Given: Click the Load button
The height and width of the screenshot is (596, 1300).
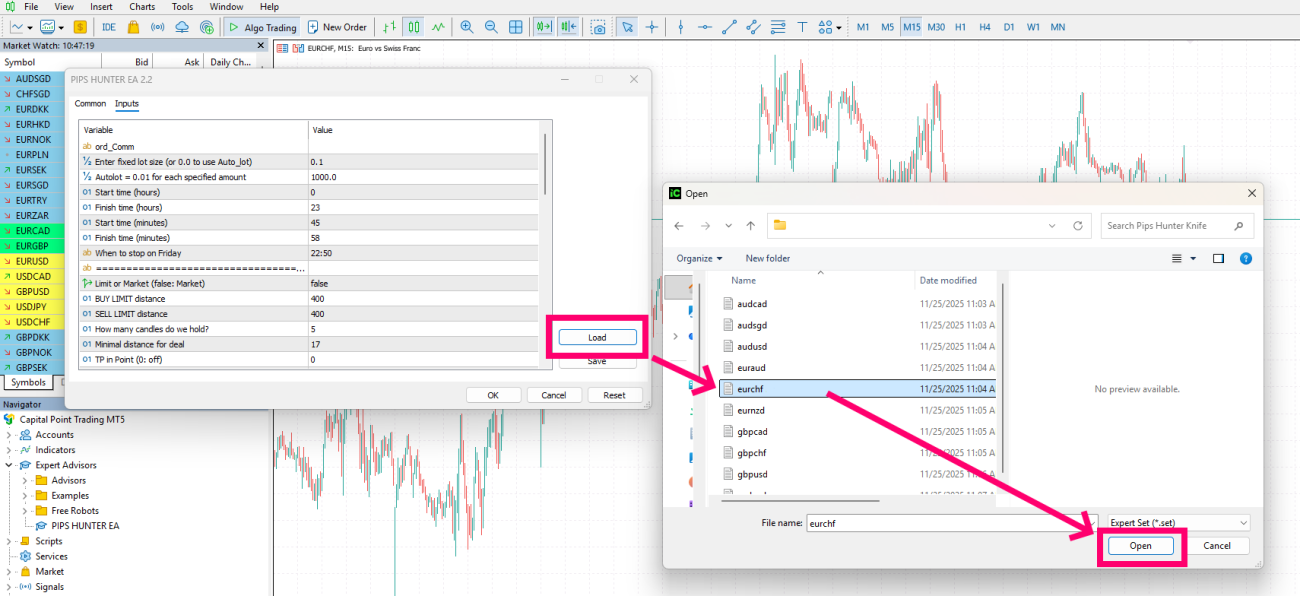Looking at the screenshot, I should (x=596, y=338).
